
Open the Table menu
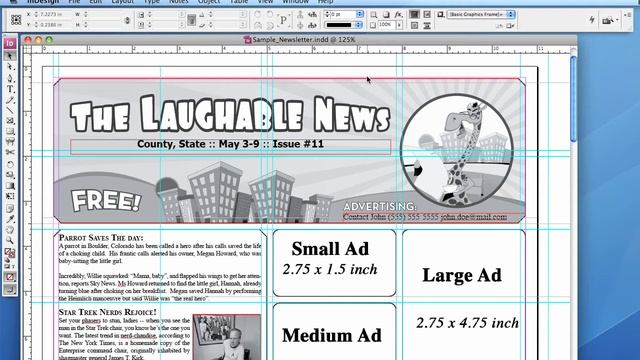pyautogui.click(x=239, y=2)
